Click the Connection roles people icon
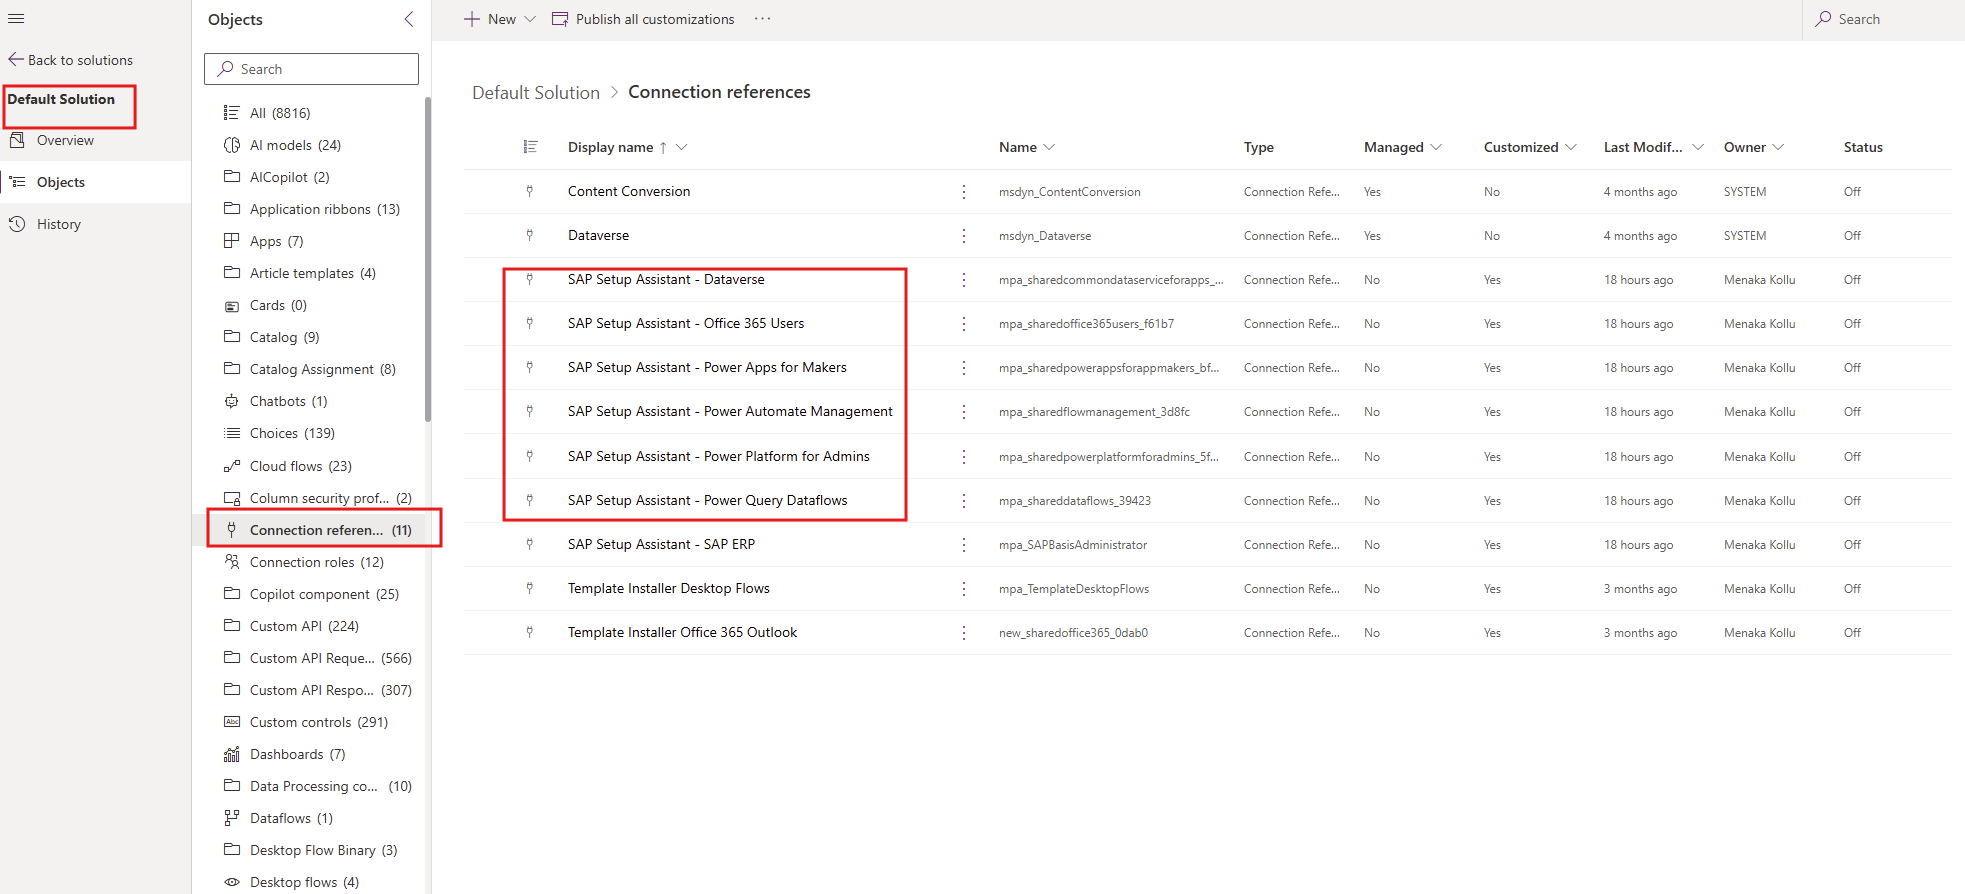1965x894 pixels. tap(232, 562)
